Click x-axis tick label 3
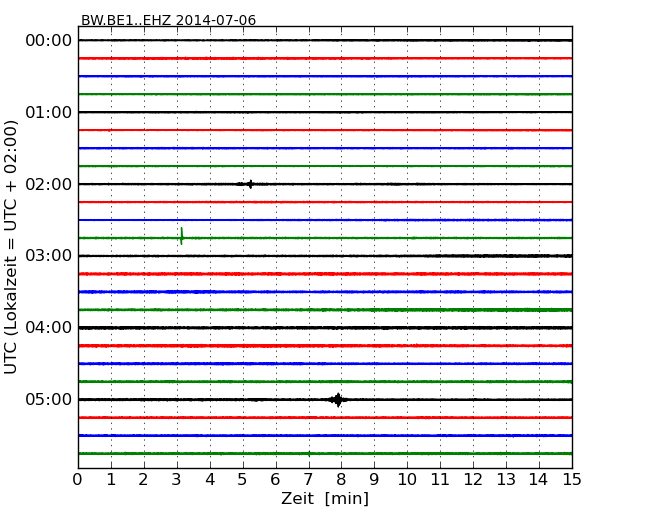Viewport: 650px width, 520px height. [x=177, y=480]
